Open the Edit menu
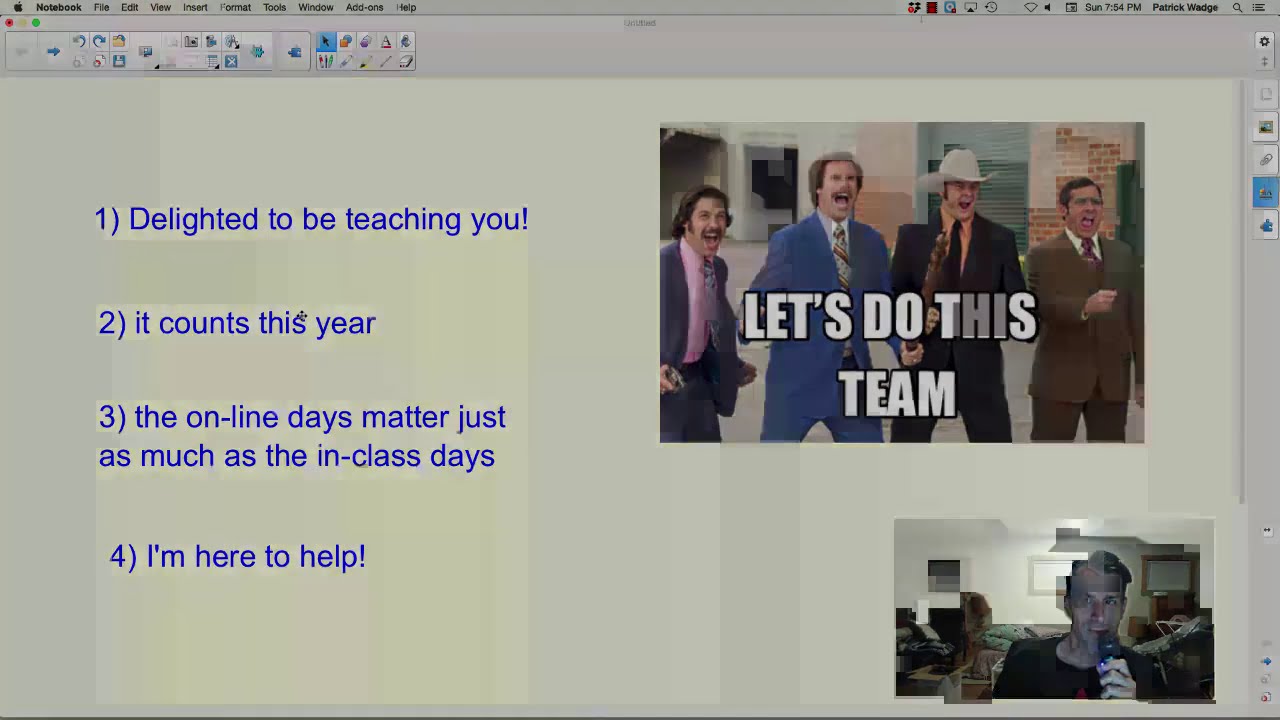 (x=130, y=7)
